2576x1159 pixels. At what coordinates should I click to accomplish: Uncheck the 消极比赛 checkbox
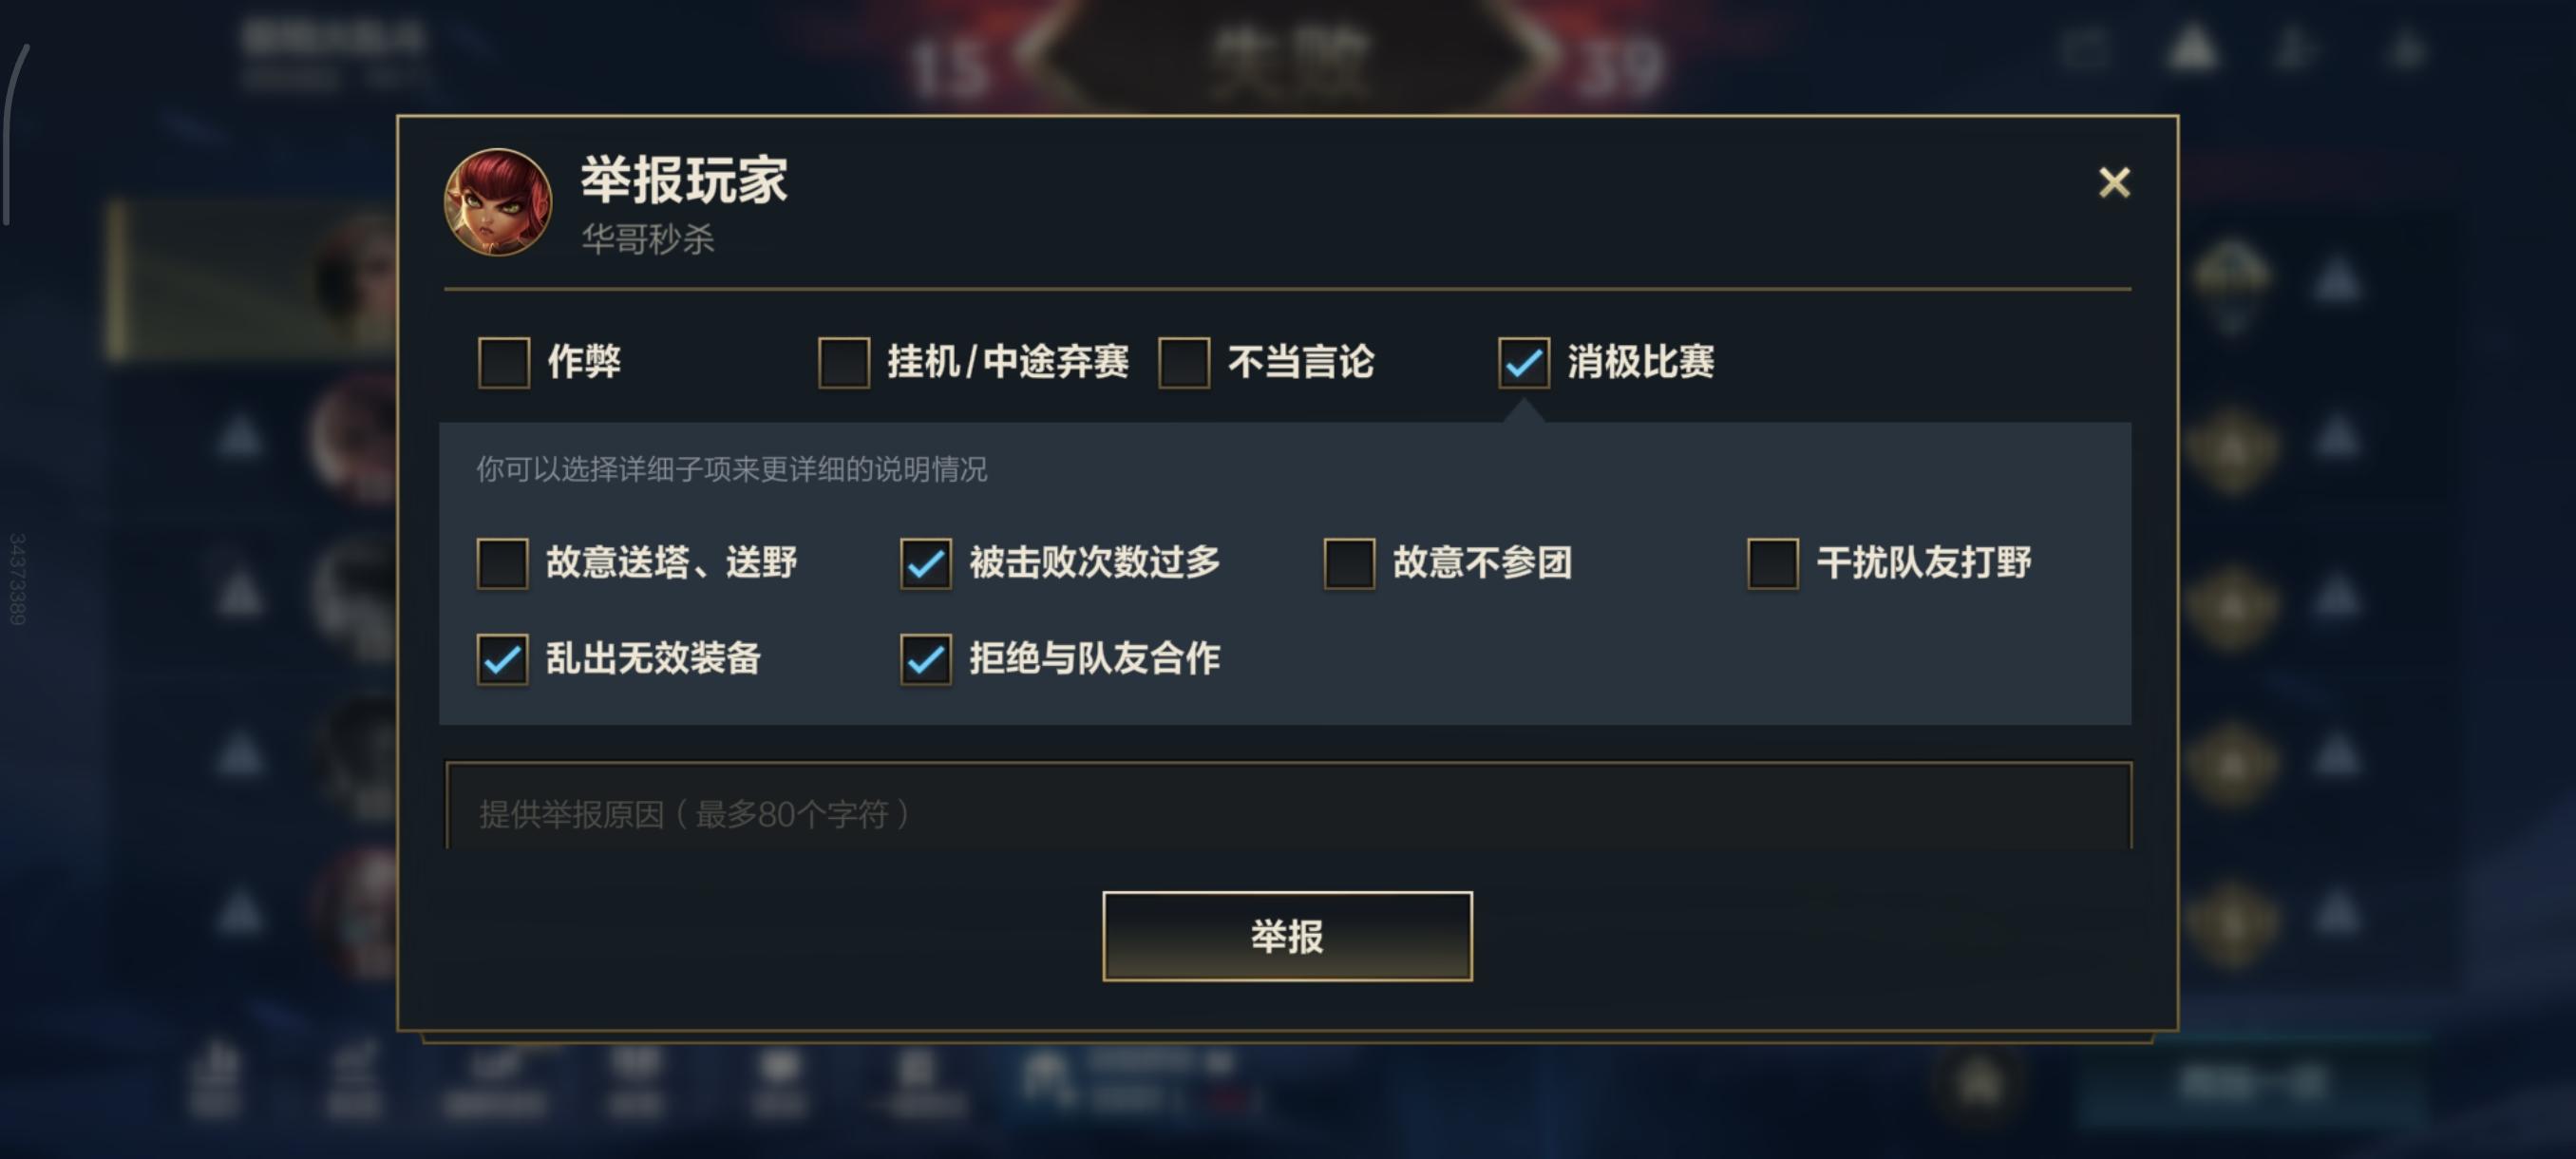tap(1523, 365)
